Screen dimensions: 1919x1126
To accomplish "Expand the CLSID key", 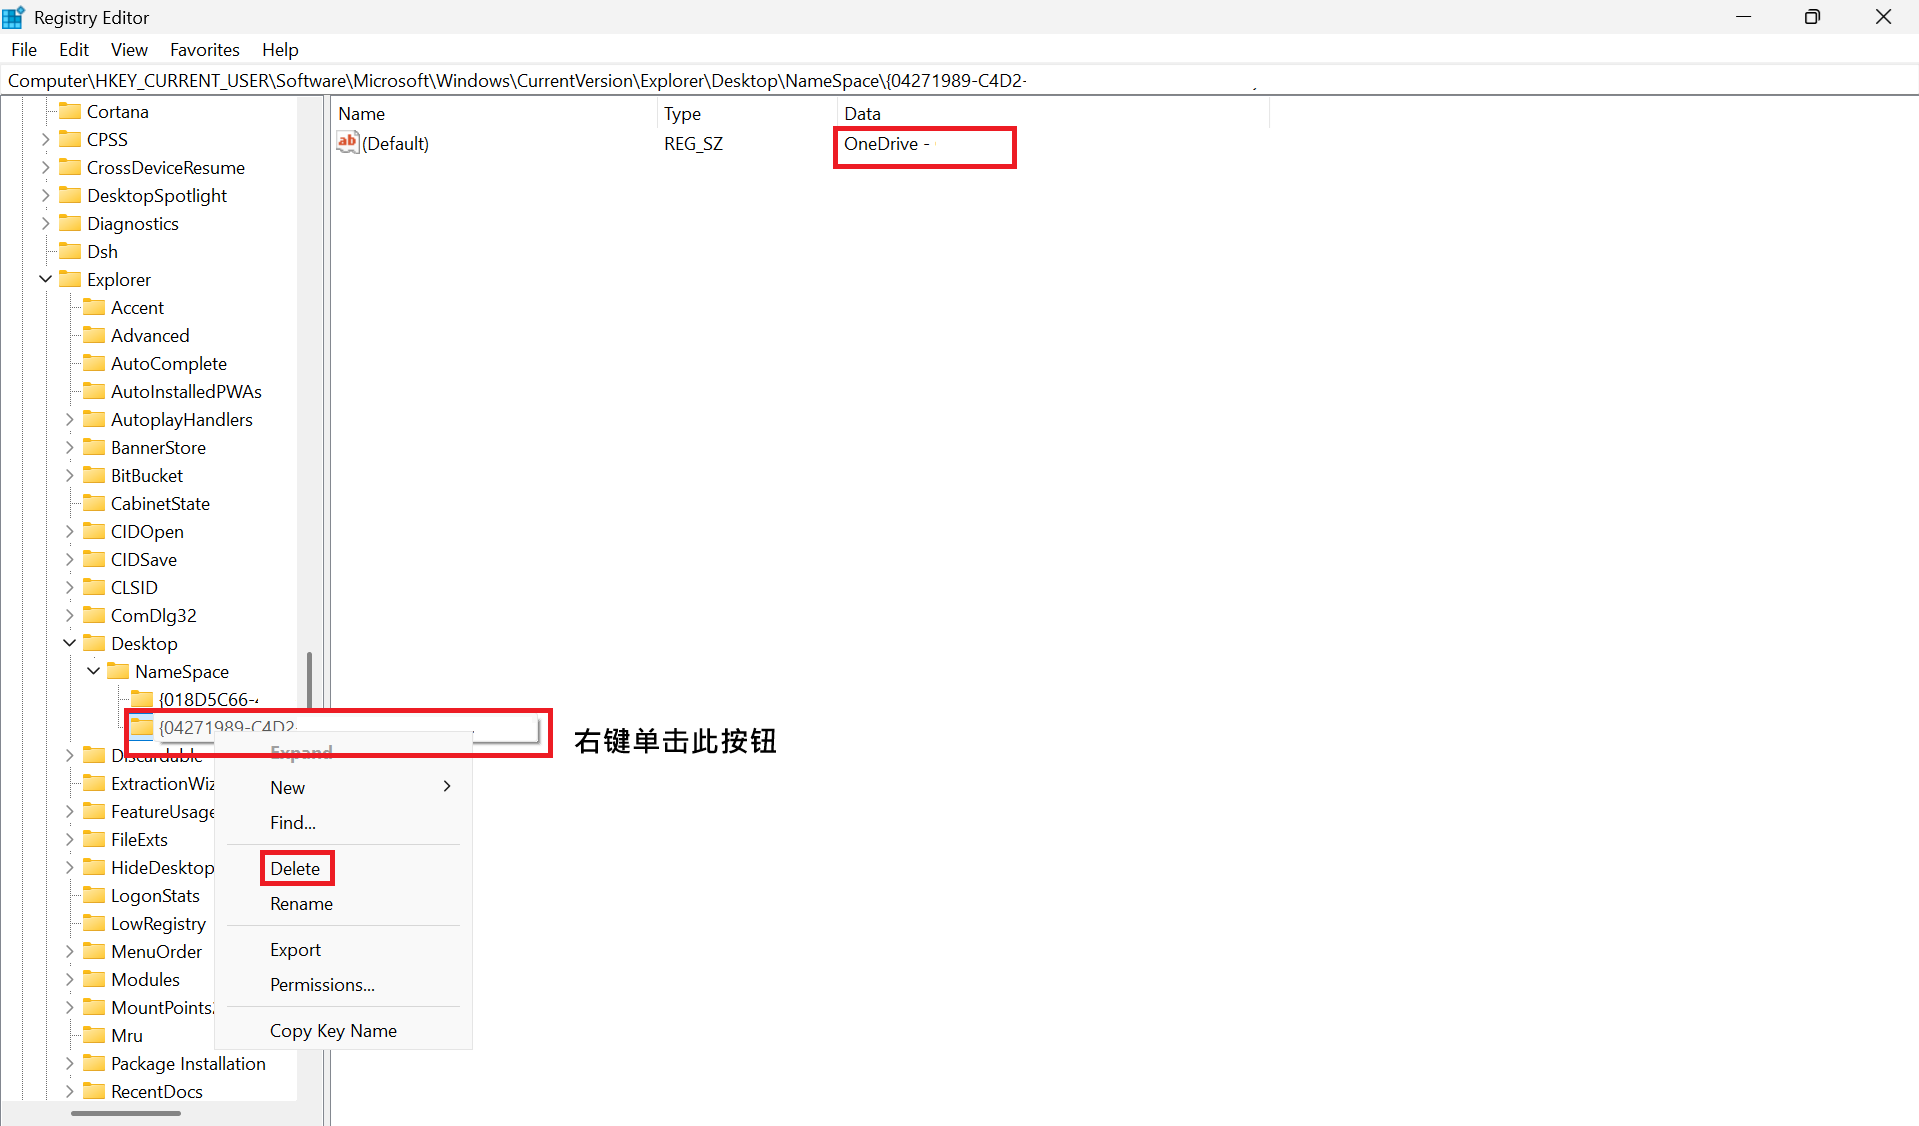I will (x=69, y=587).
